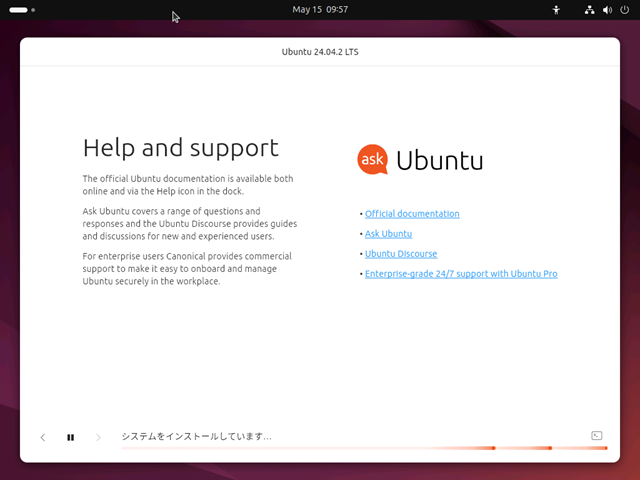This screenshot has width=640, height=480.
Task: Open the power menu icon
Action: pyautogui.click(x=624, y=10)
